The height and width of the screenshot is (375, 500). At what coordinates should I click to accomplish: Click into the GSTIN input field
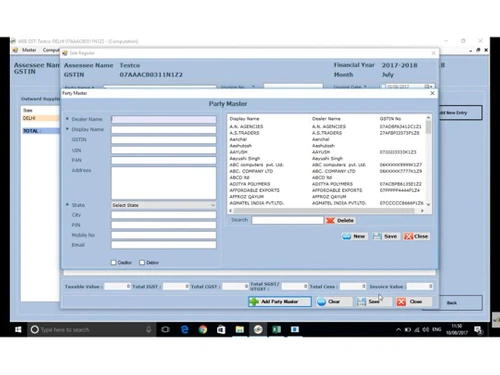click(163, 140)
